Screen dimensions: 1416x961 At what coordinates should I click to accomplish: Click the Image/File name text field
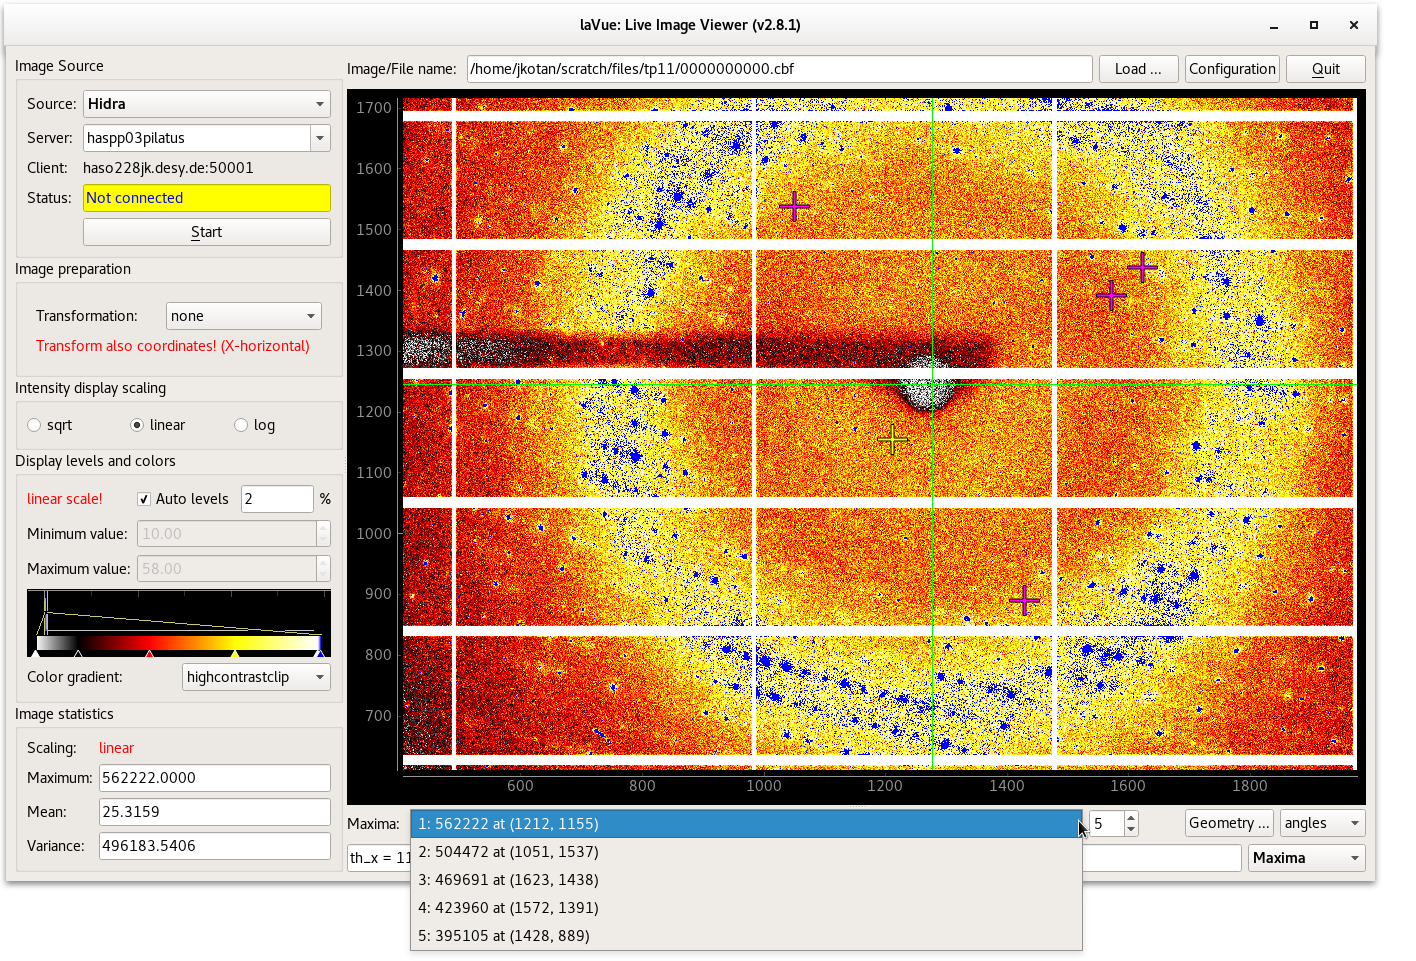779,69
